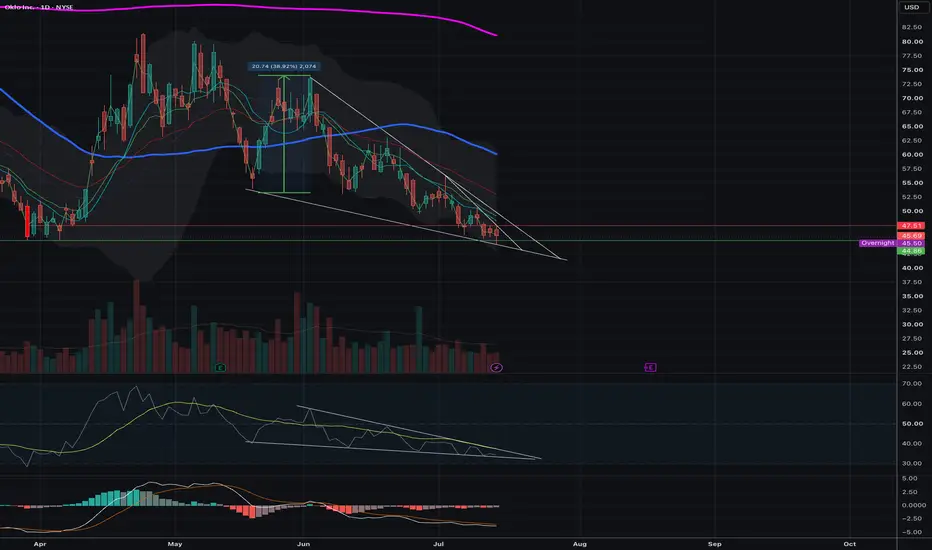Click the Jun label on time axis
Viewport: 932px width, 550px height.
click(x=303, y=543)
